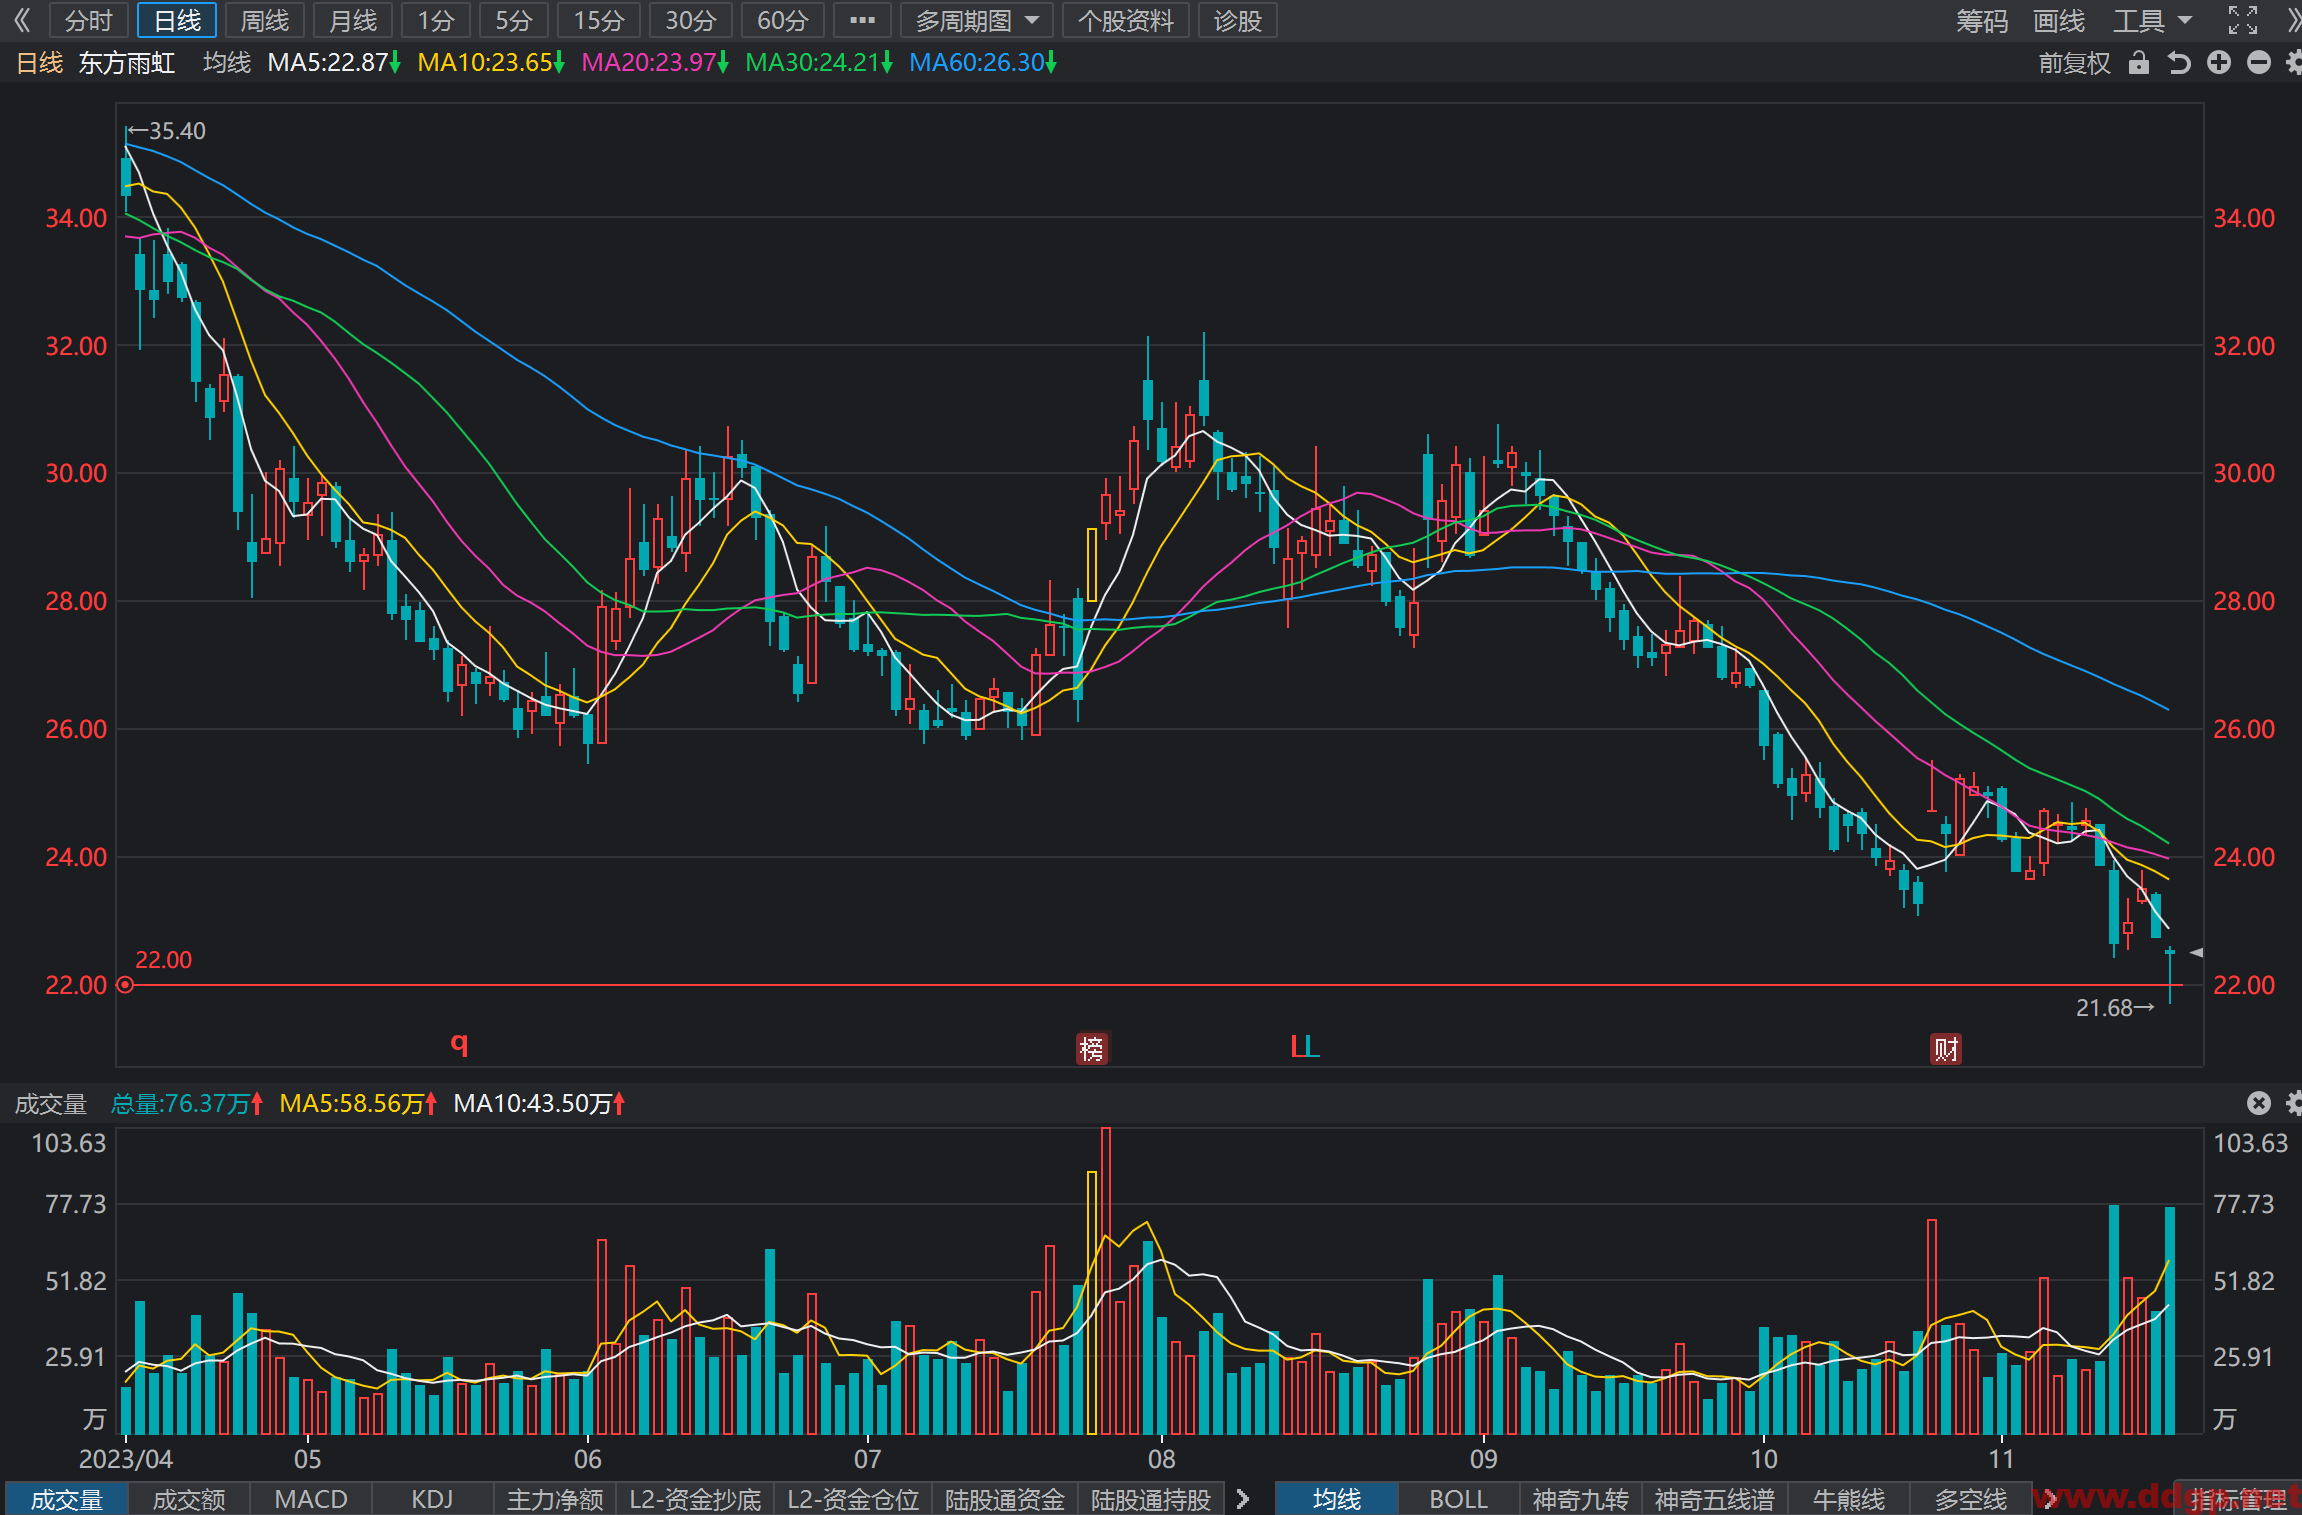Toggle the 前复权 price adjustment option
The image size is (2302, 1515).
(x=2075, y=64)
